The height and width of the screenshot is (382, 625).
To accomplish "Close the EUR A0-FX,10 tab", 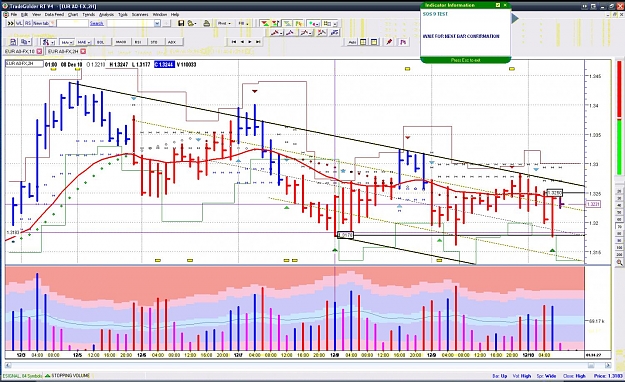I will pos(39,51).
